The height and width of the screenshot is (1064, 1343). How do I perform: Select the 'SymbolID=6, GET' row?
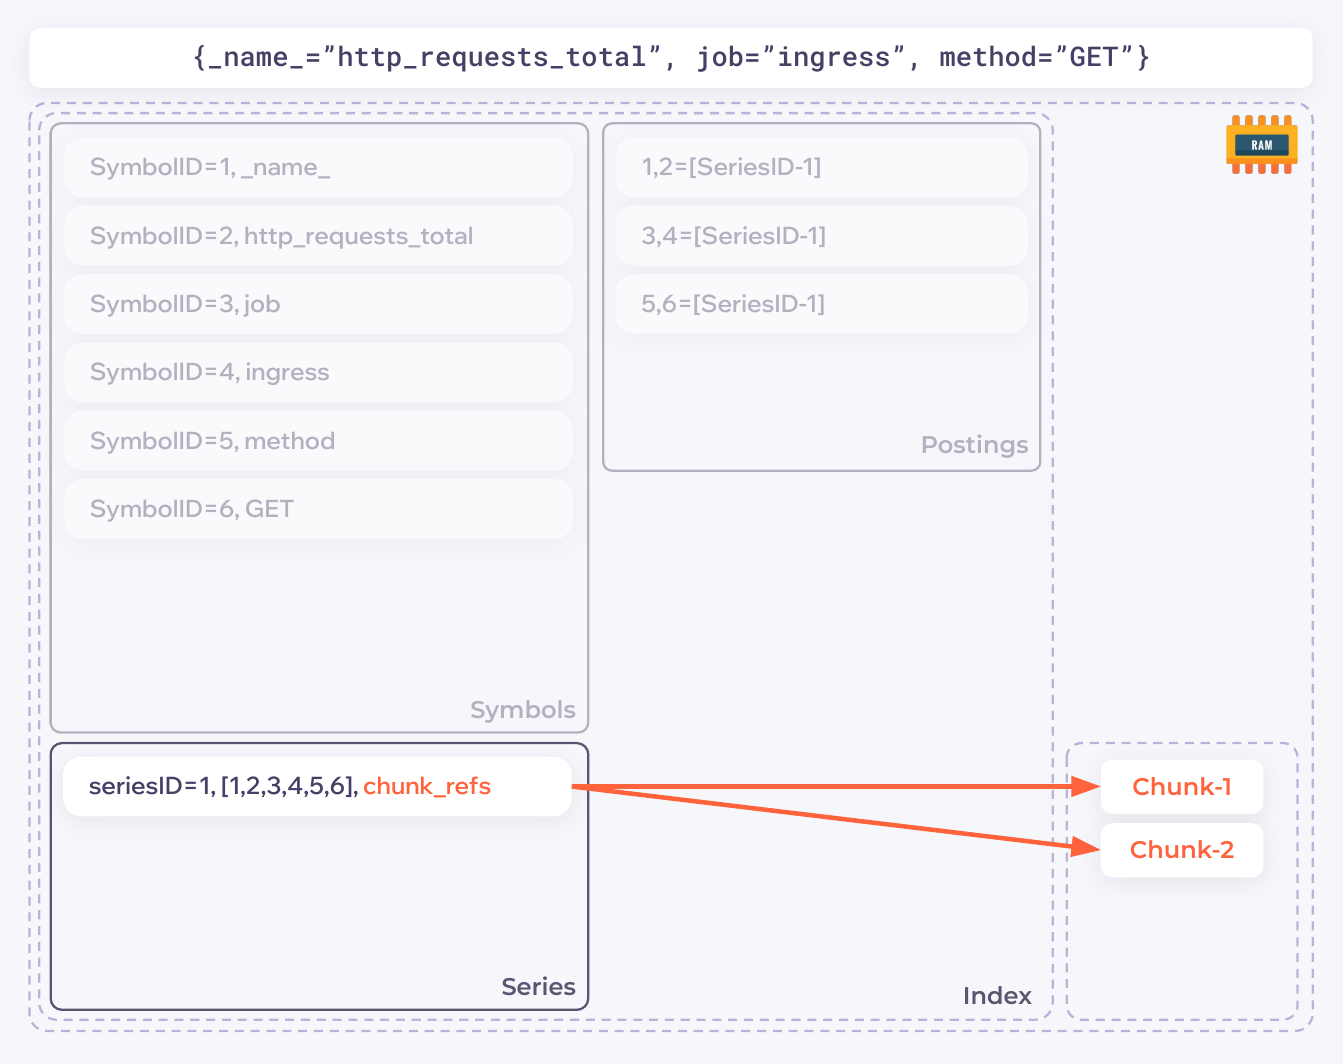point(318,509)
